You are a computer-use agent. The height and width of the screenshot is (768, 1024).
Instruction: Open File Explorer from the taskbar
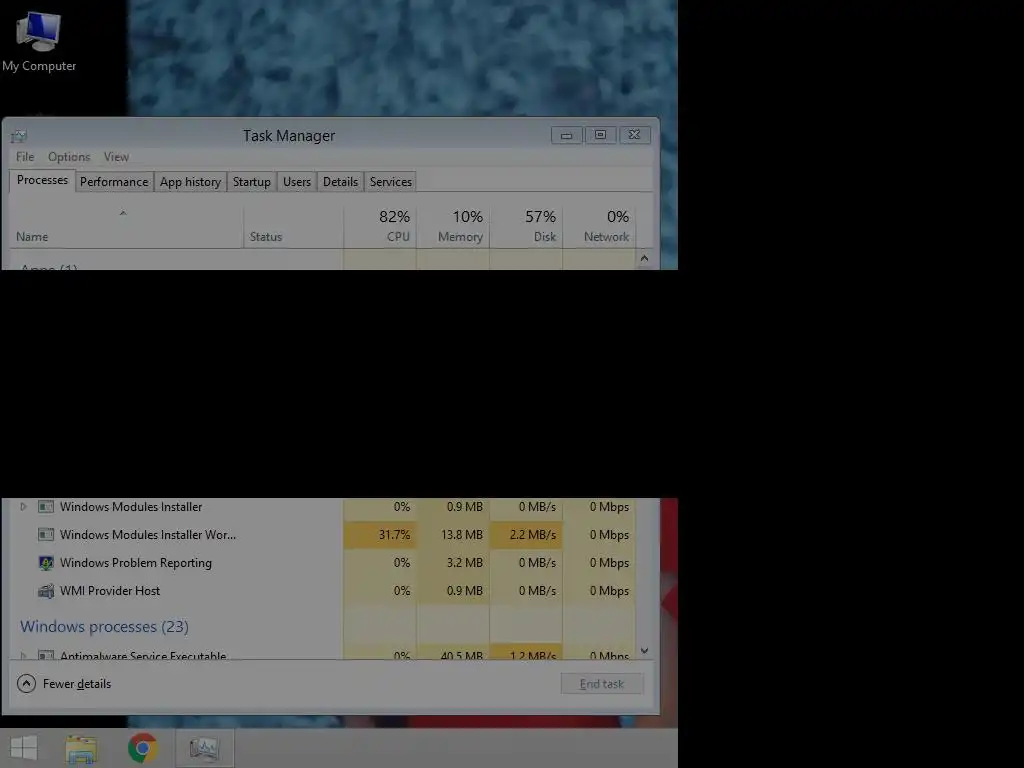coord(81,748)
